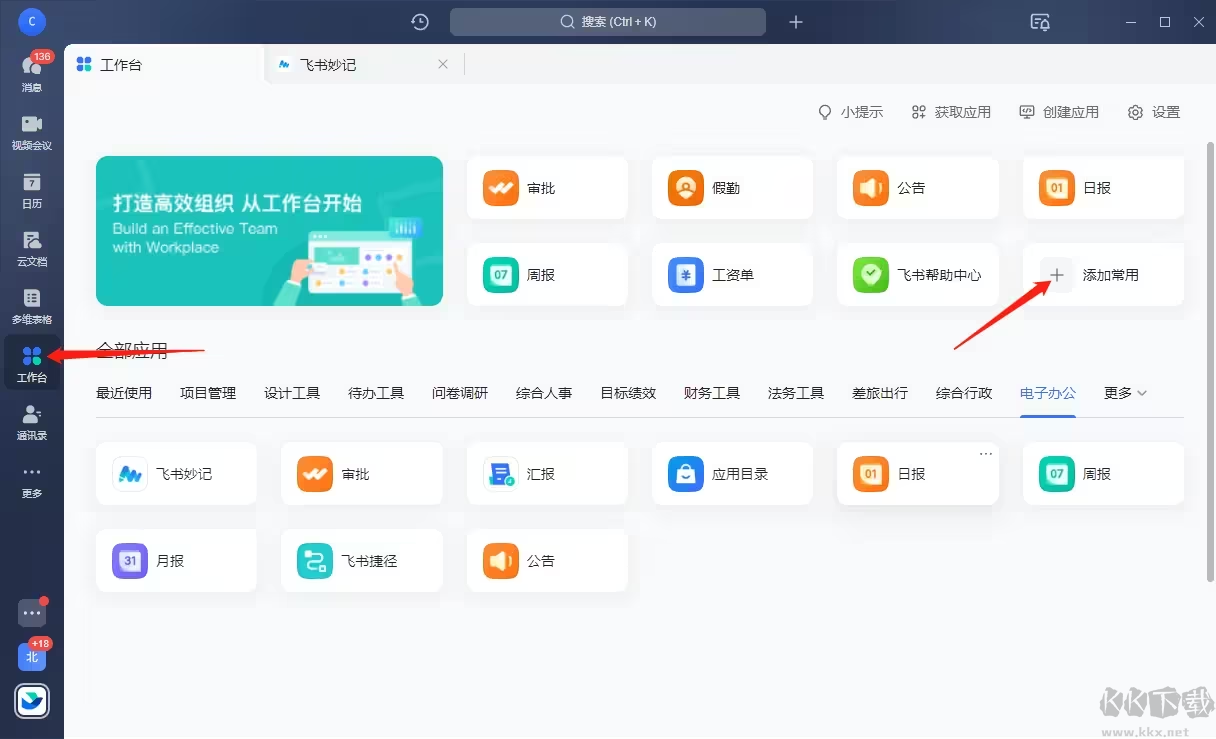
Task: Open 设置 workspace settings
Action: click(1154, 112)
